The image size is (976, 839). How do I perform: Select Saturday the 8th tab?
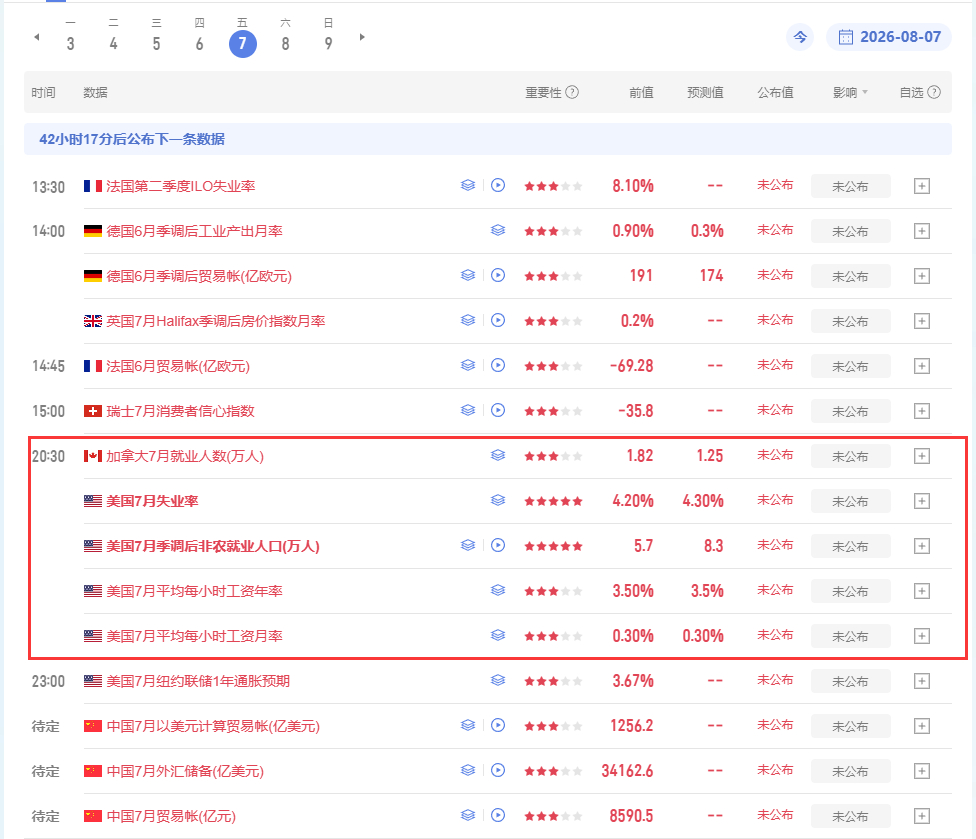point(285,36)
